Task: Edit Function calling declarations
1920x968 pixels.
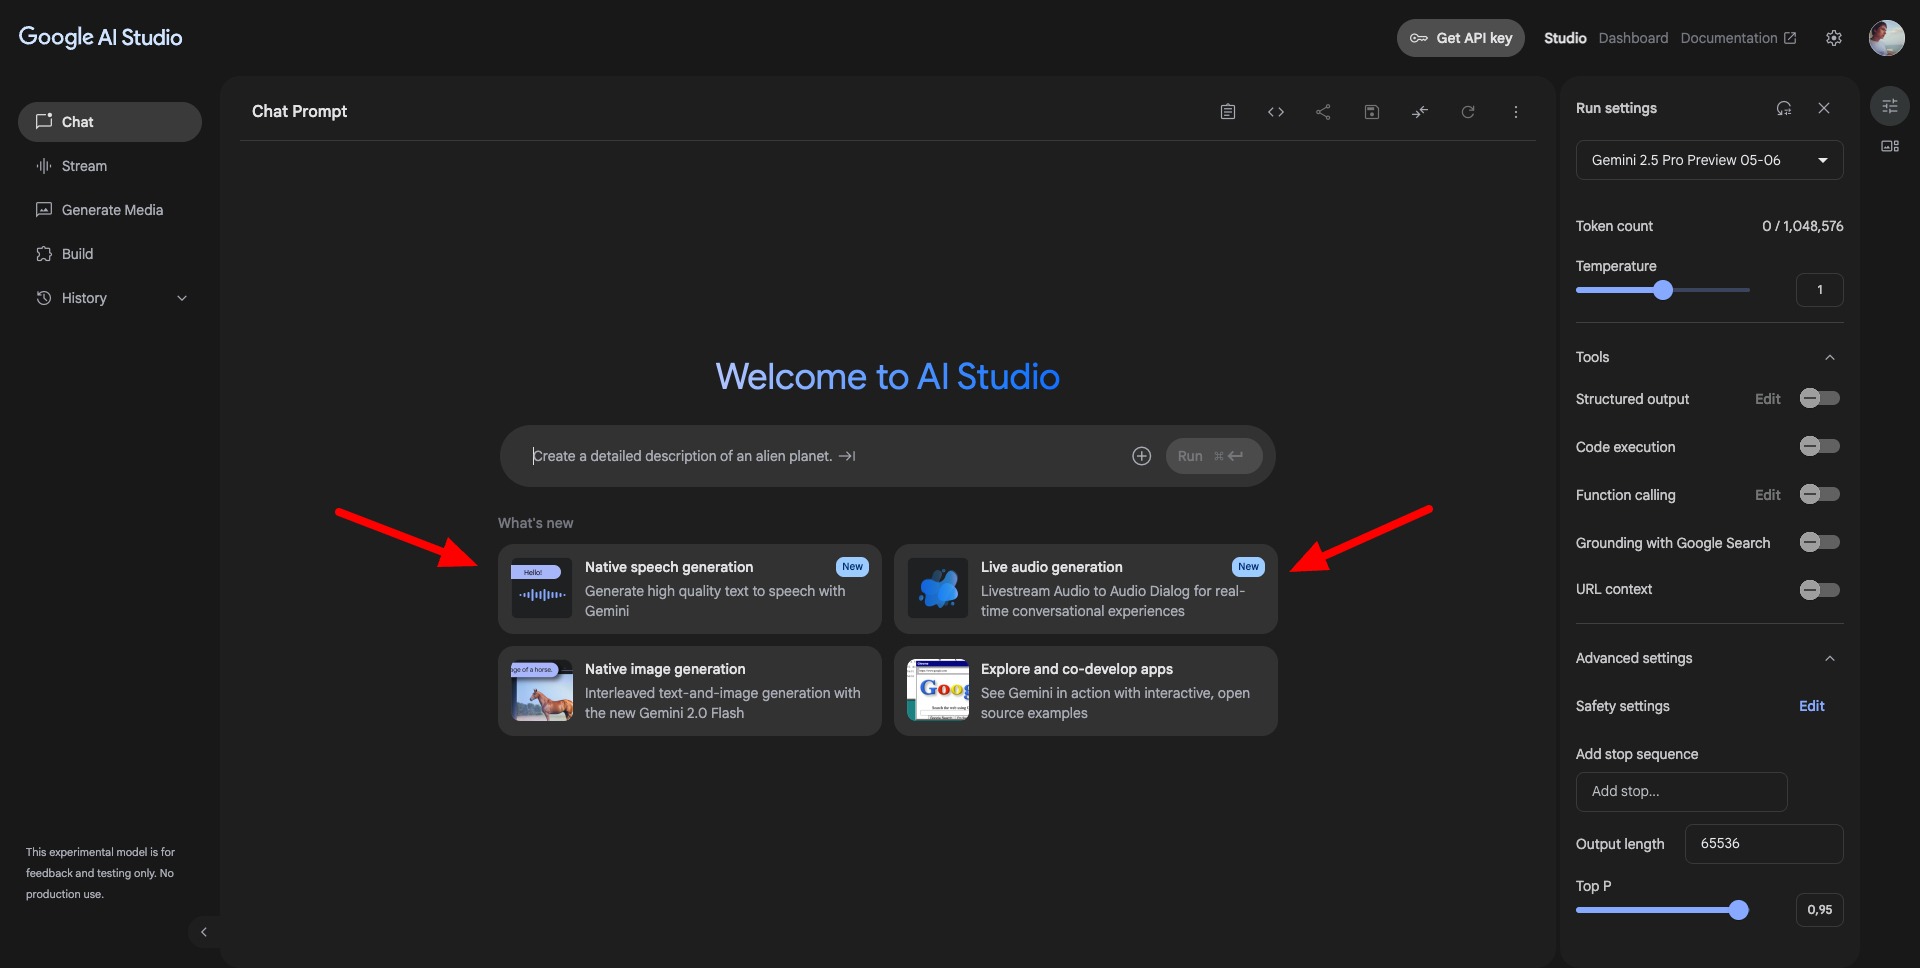Action: [x=1767, y=495]
